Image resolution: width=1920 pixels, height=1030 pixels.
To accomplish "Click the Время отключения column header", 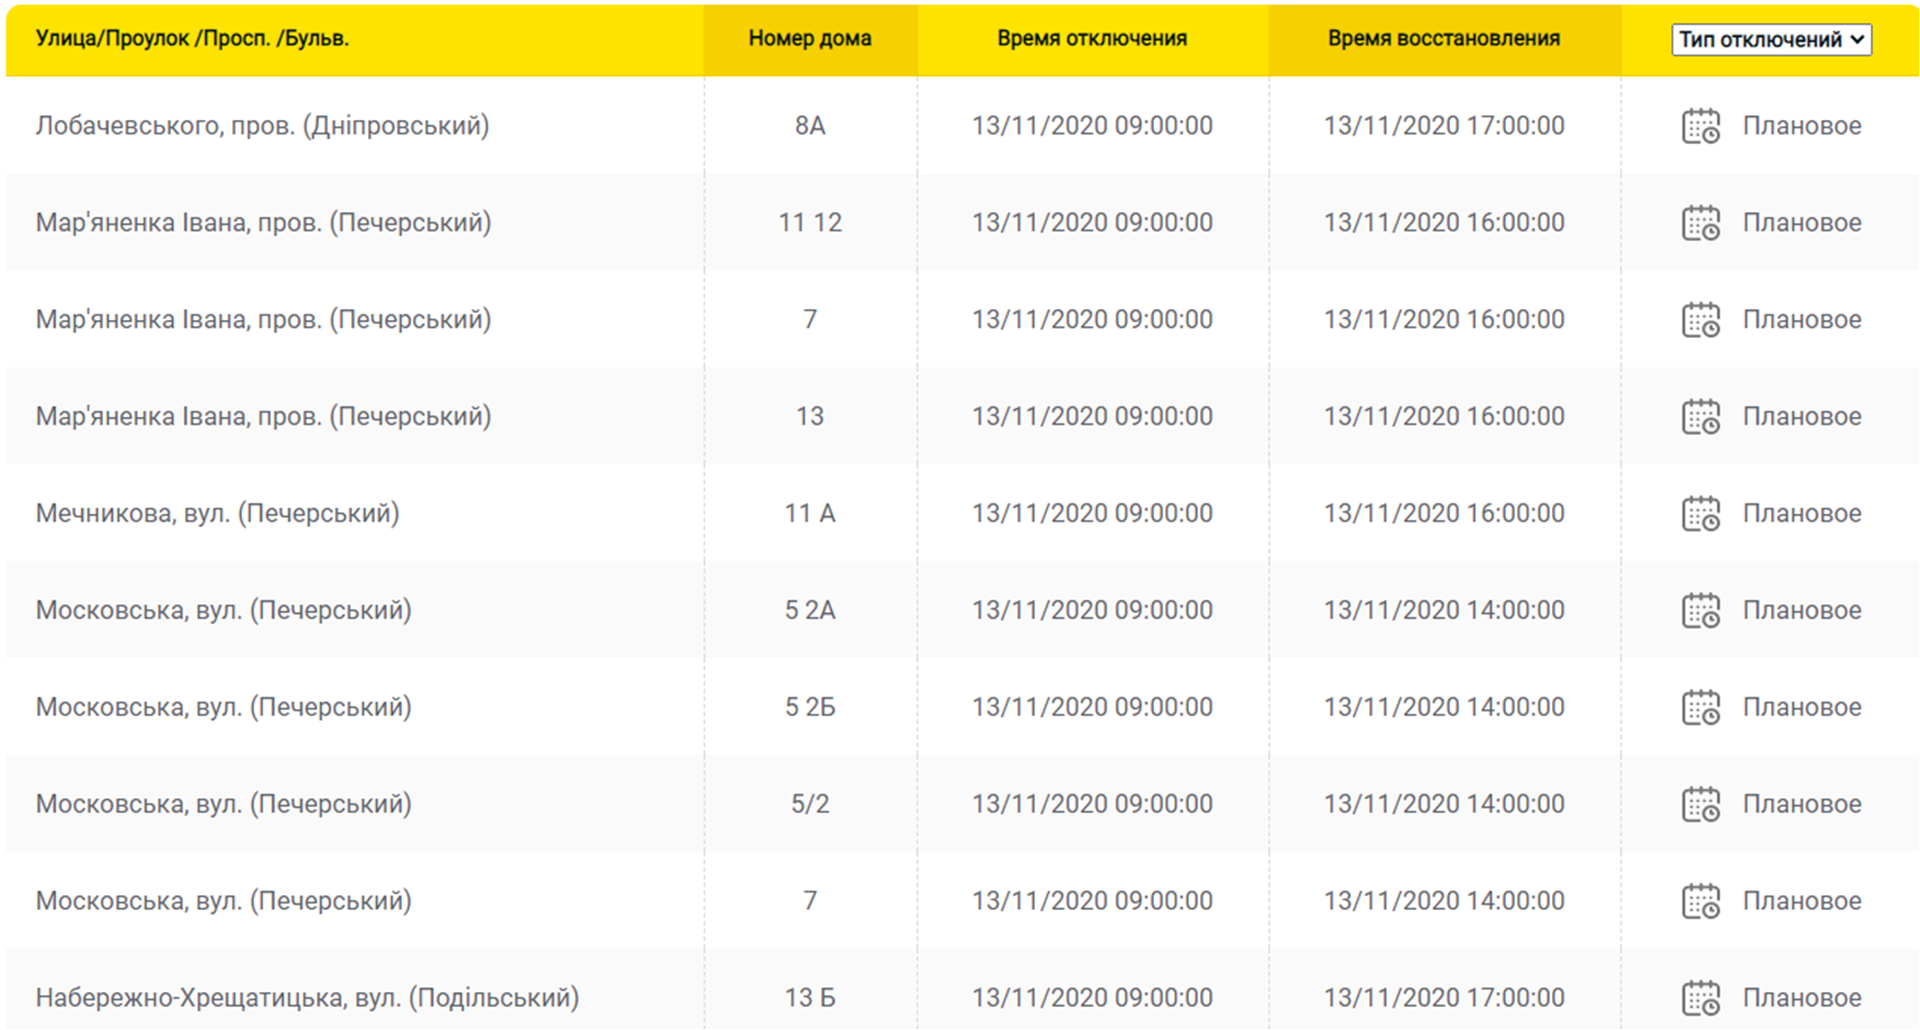I will [1092, 39].
